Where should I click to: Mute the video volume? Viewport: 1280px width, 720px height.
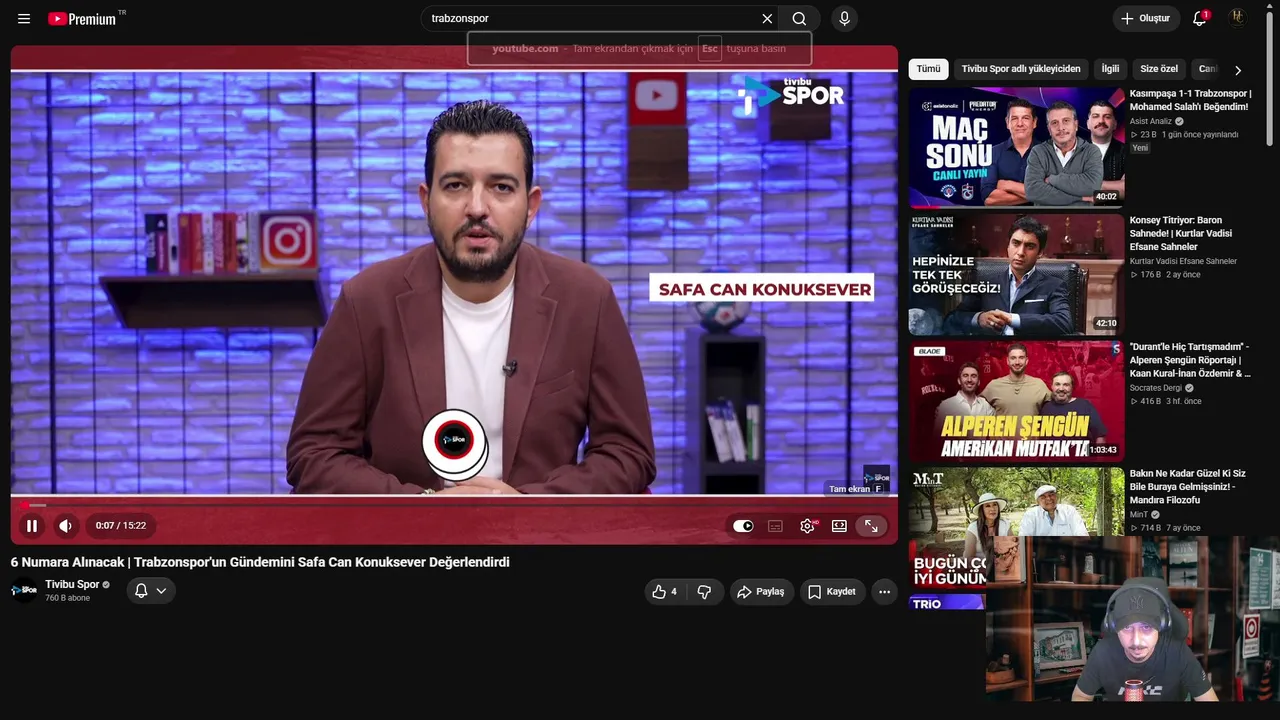[65, 526]
